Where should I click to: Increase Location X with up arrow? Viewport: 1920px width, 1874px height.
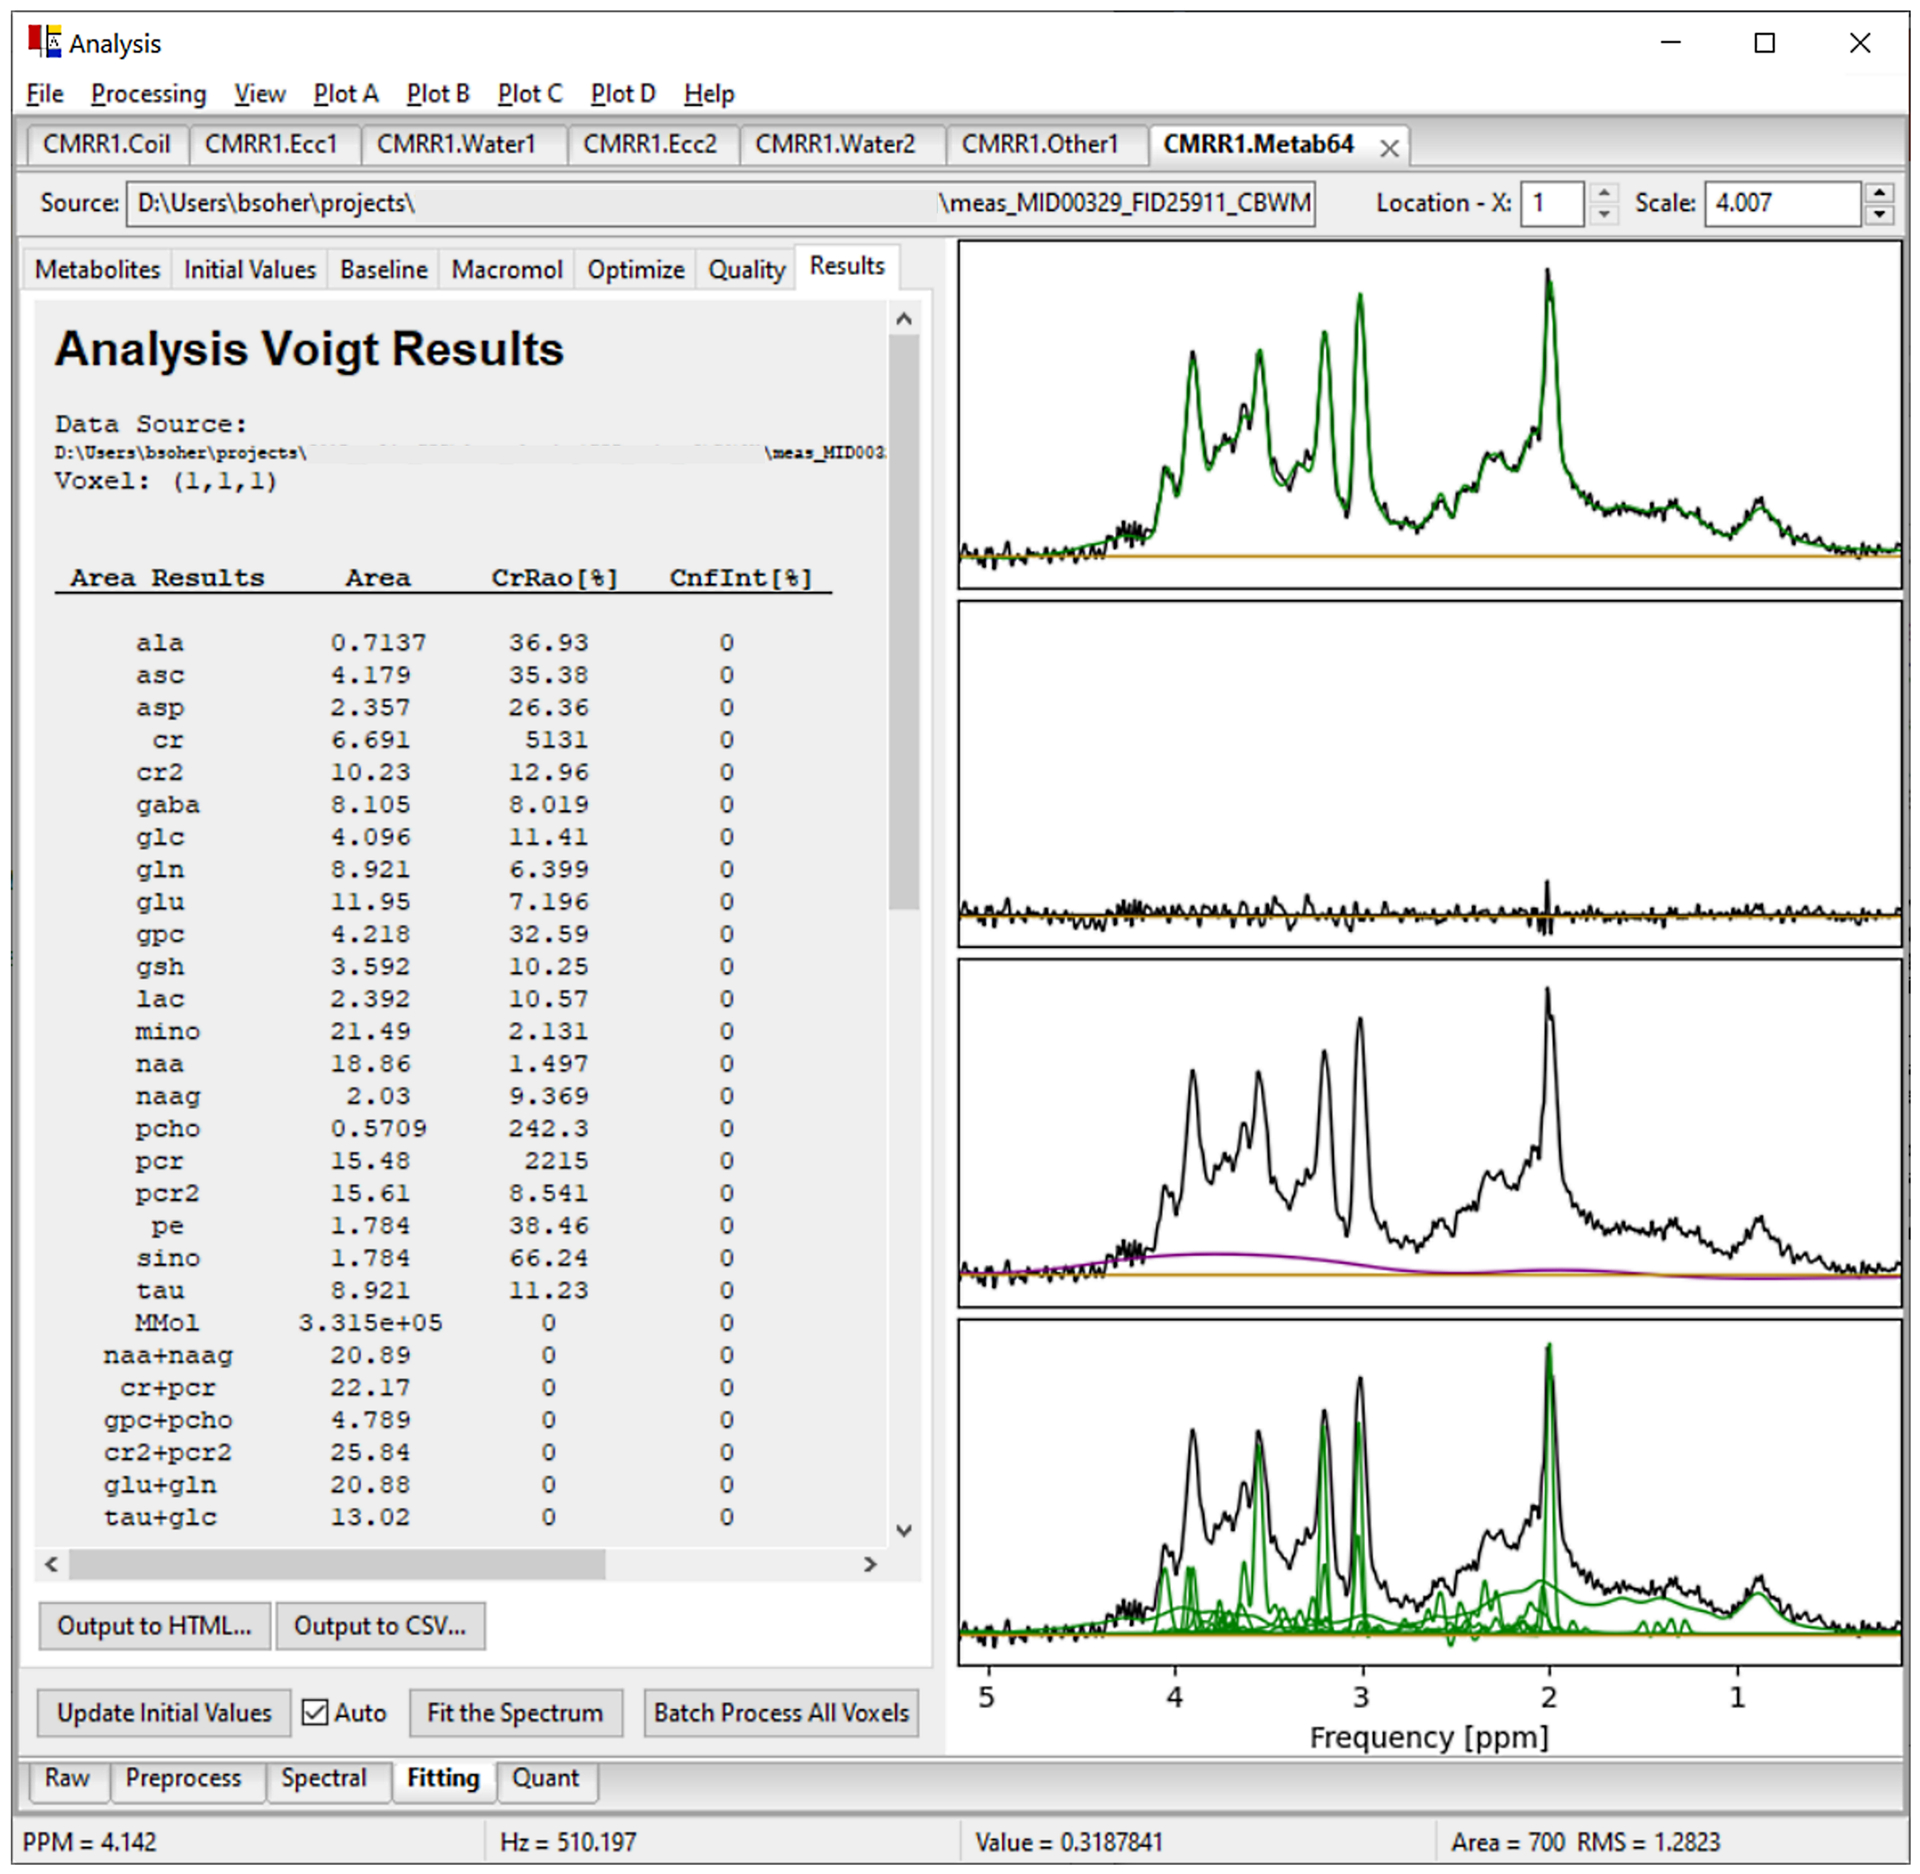click(1604, 192)
